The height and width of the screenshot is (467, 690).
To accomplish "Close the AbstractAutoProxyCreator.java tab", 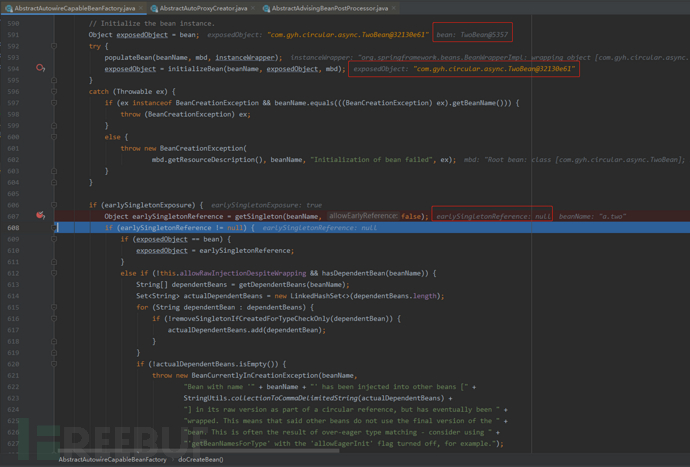I will tap(254, 8).
